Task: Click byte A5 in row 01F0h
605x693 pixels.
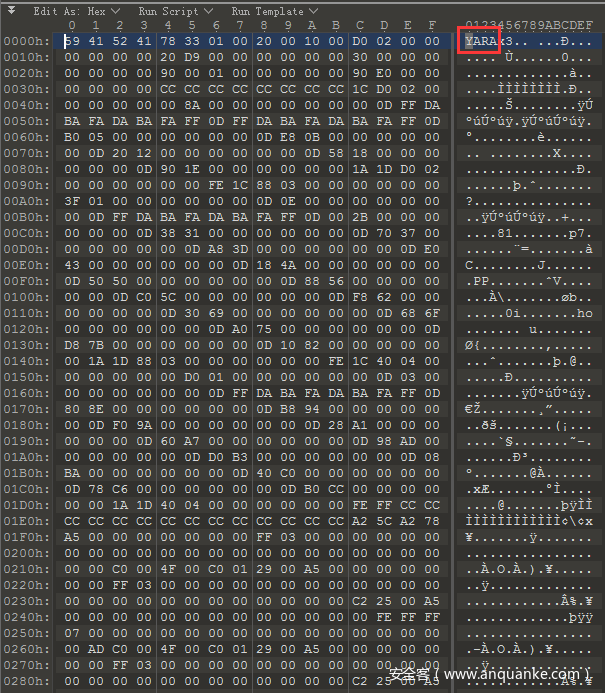Action: 72,537
